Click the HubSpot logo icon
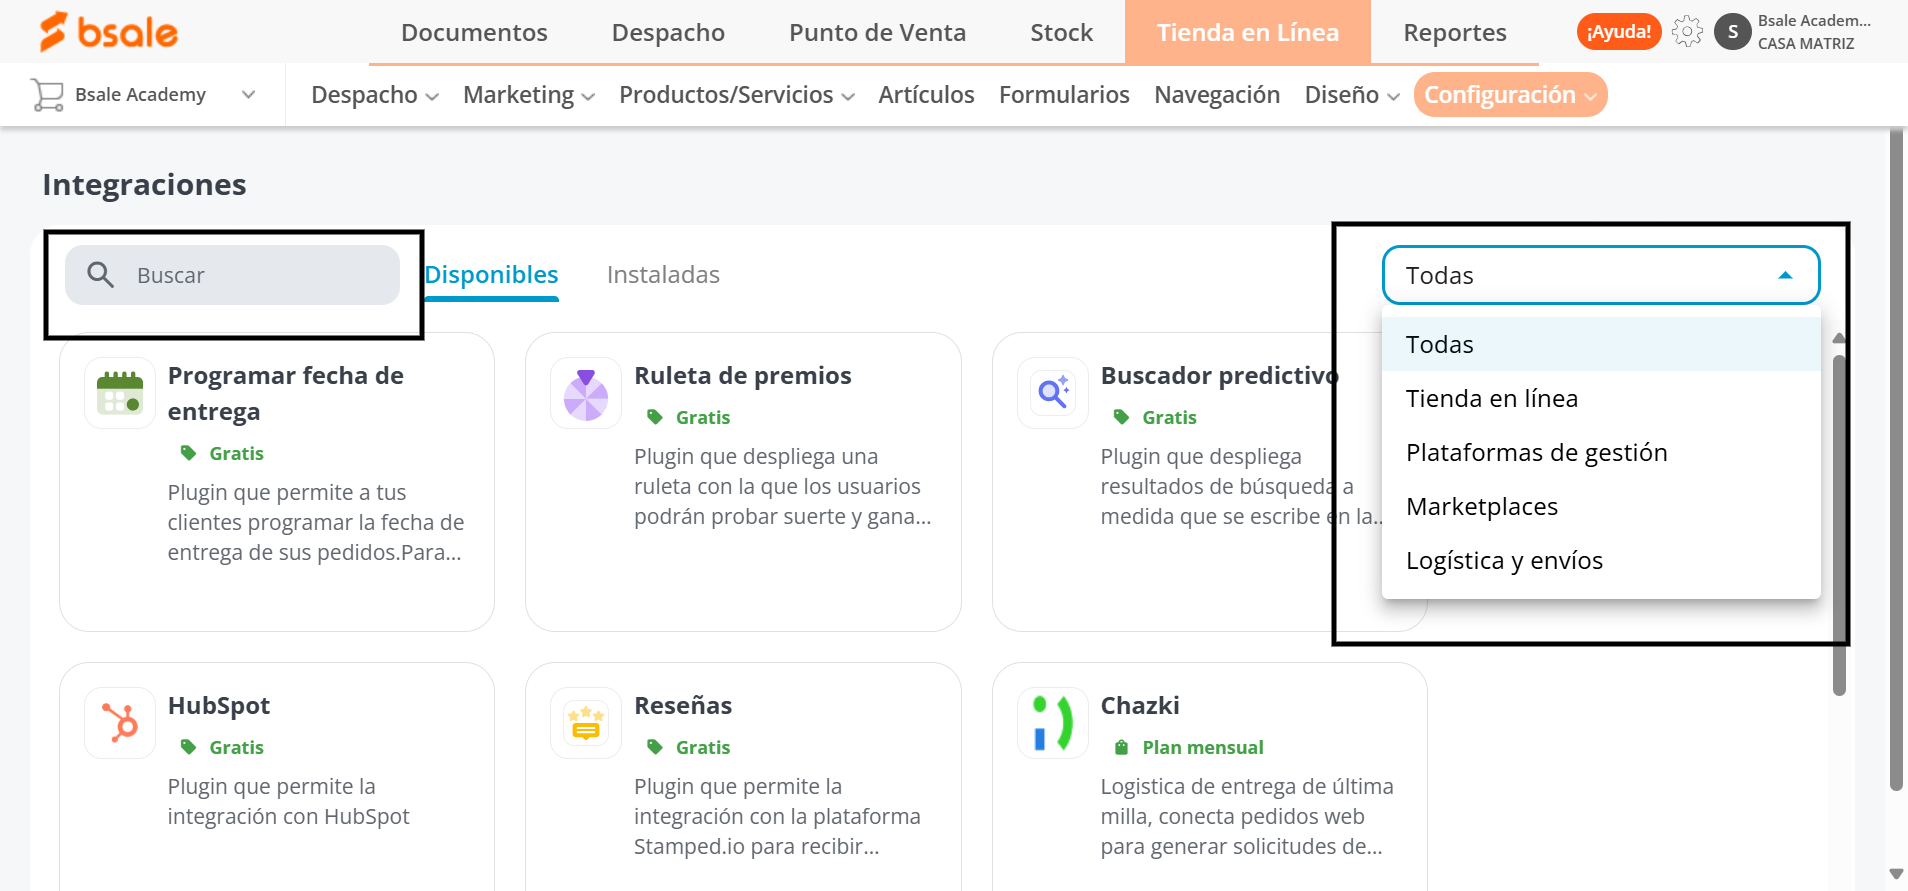 tap(120, 723)
